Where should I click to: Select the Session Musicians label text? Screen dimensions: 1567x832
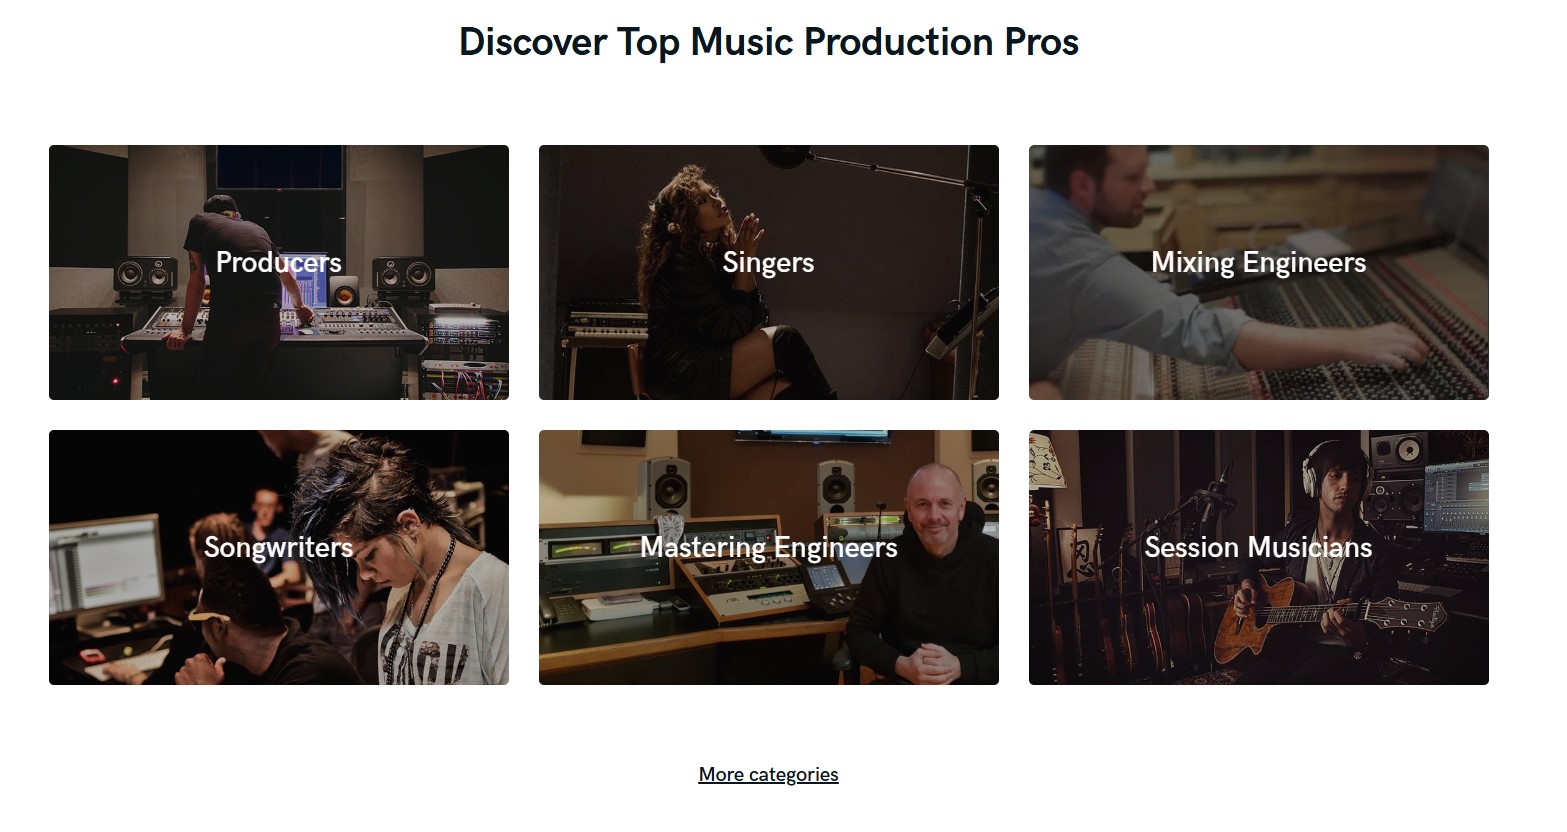1258,547
